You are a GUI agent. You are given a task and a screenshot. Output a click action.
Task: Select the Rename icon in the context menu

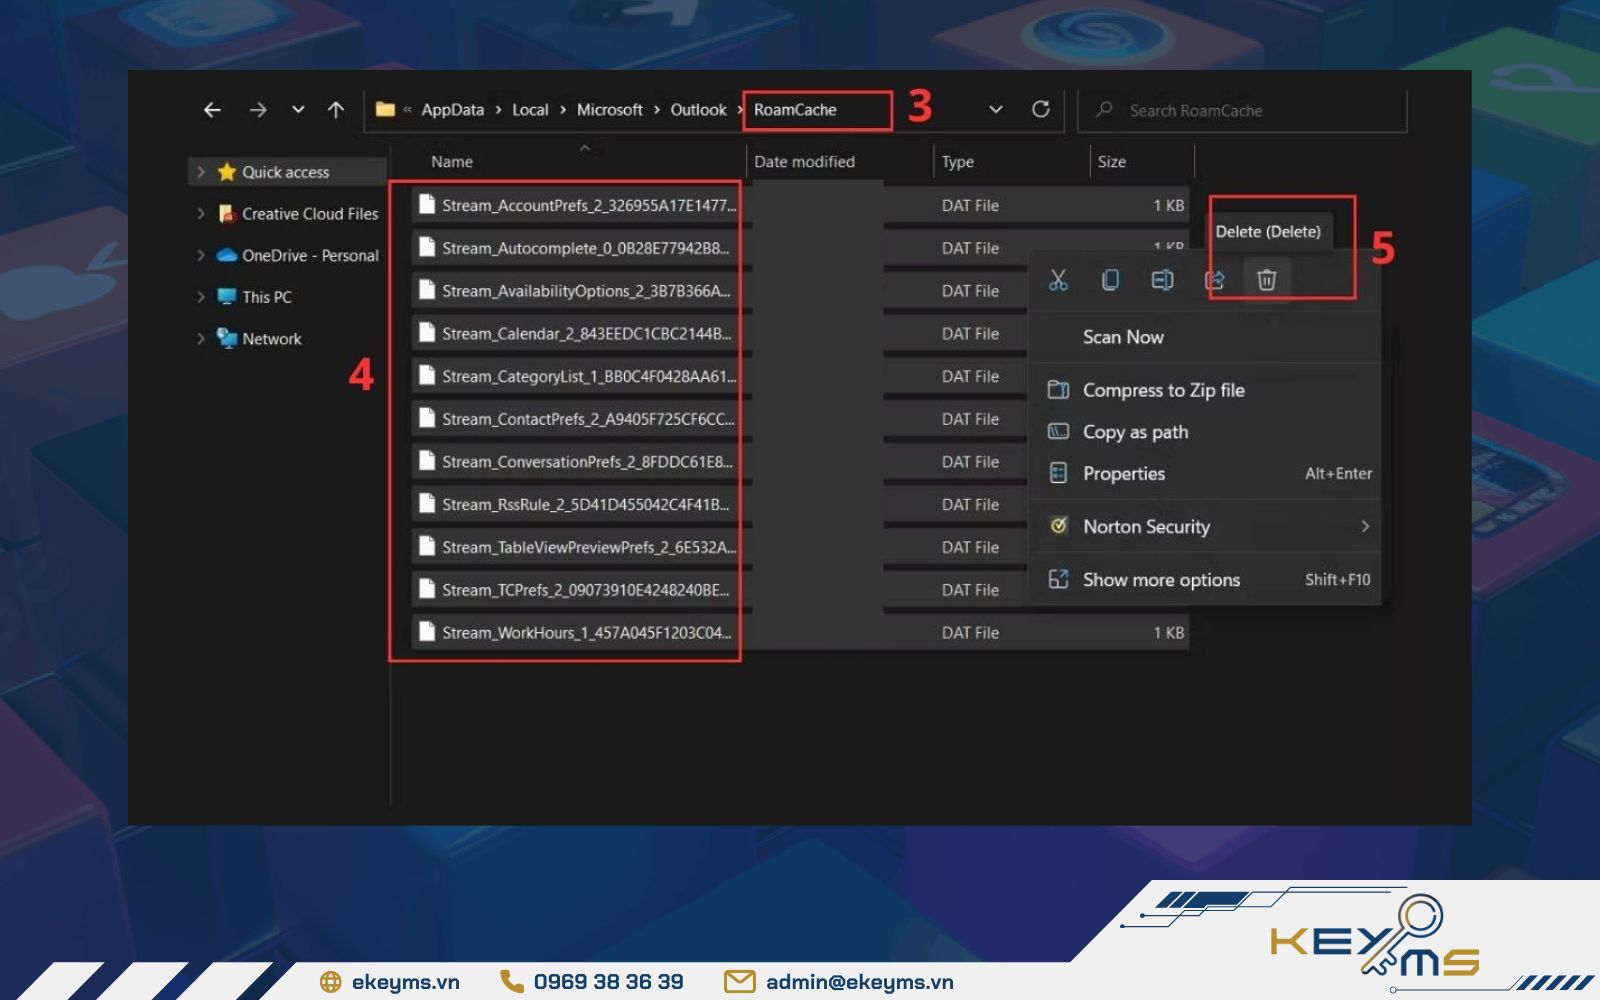[1162, 280]
